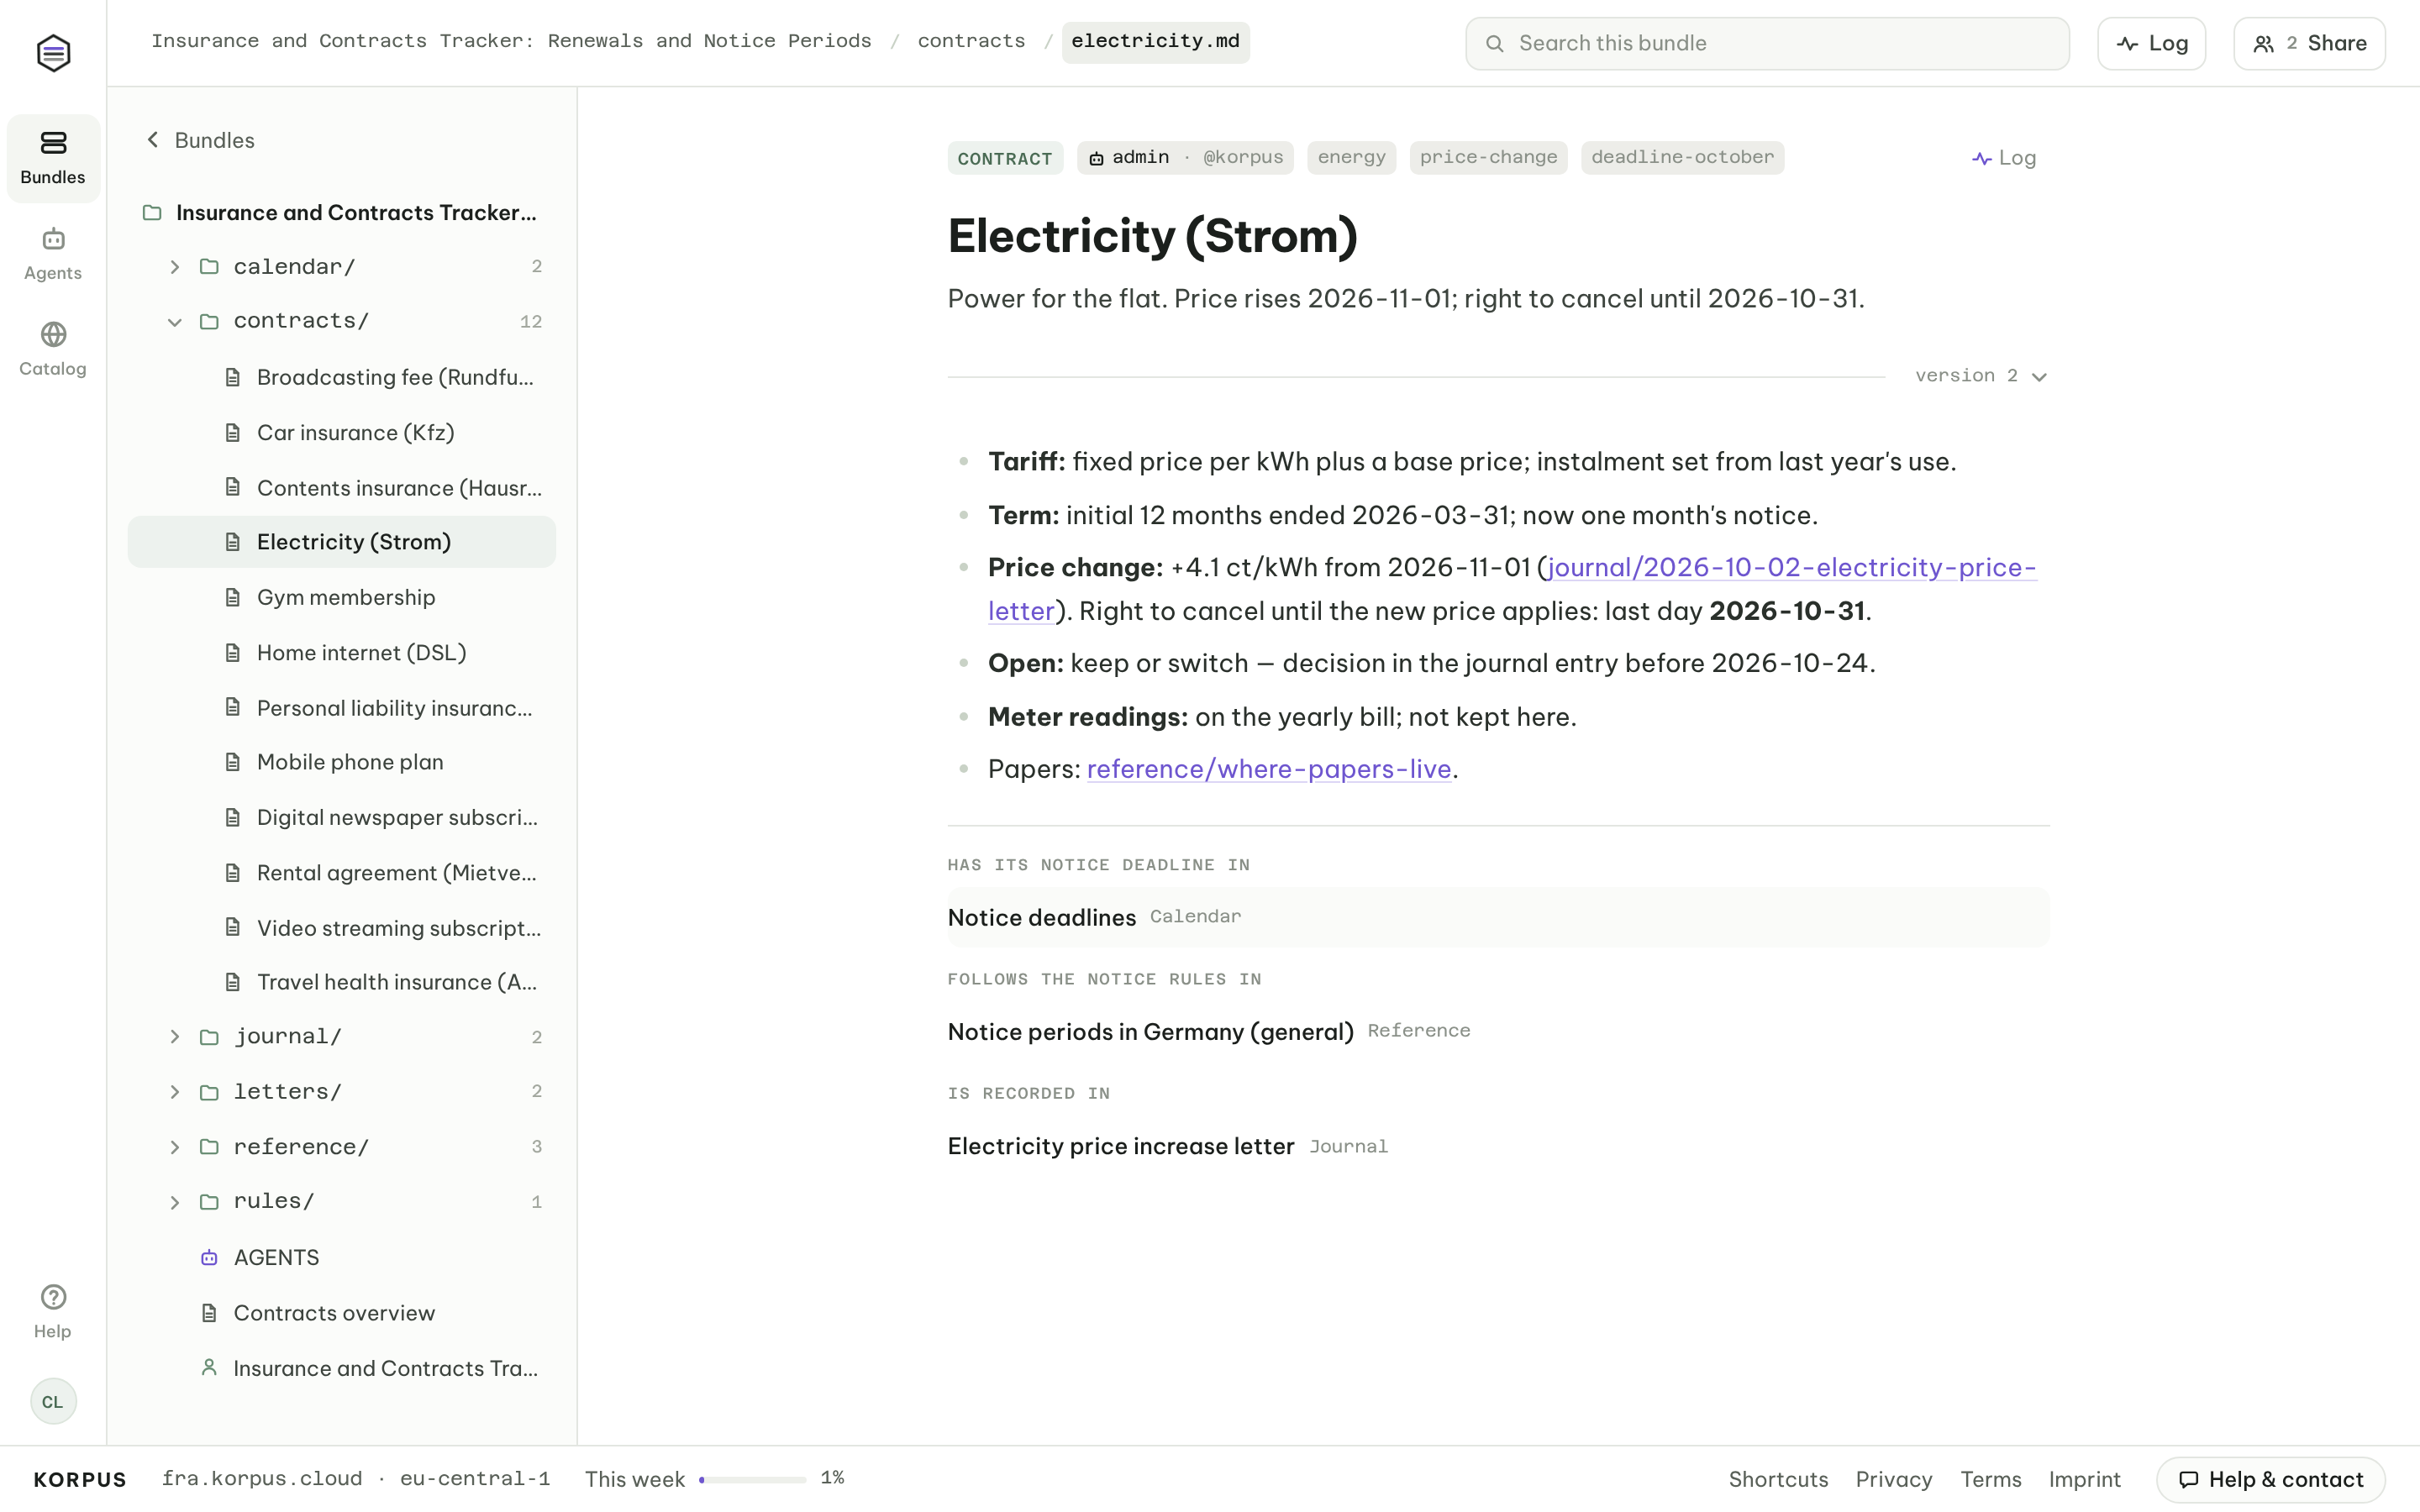This screenshot has width=2420, height=1512.
Task: Open Car insurance (Kfz) contract
Action: [342, 432]
